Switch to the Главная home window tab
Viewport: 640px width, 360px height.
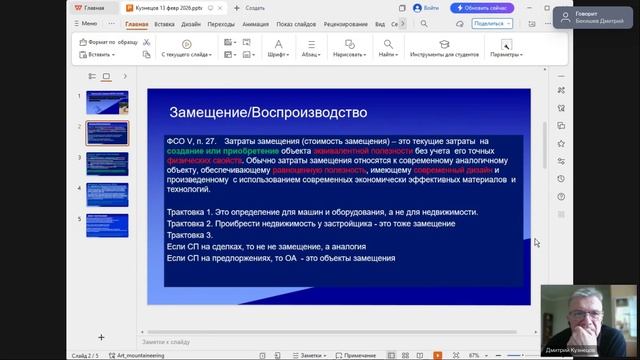point(90,8)
